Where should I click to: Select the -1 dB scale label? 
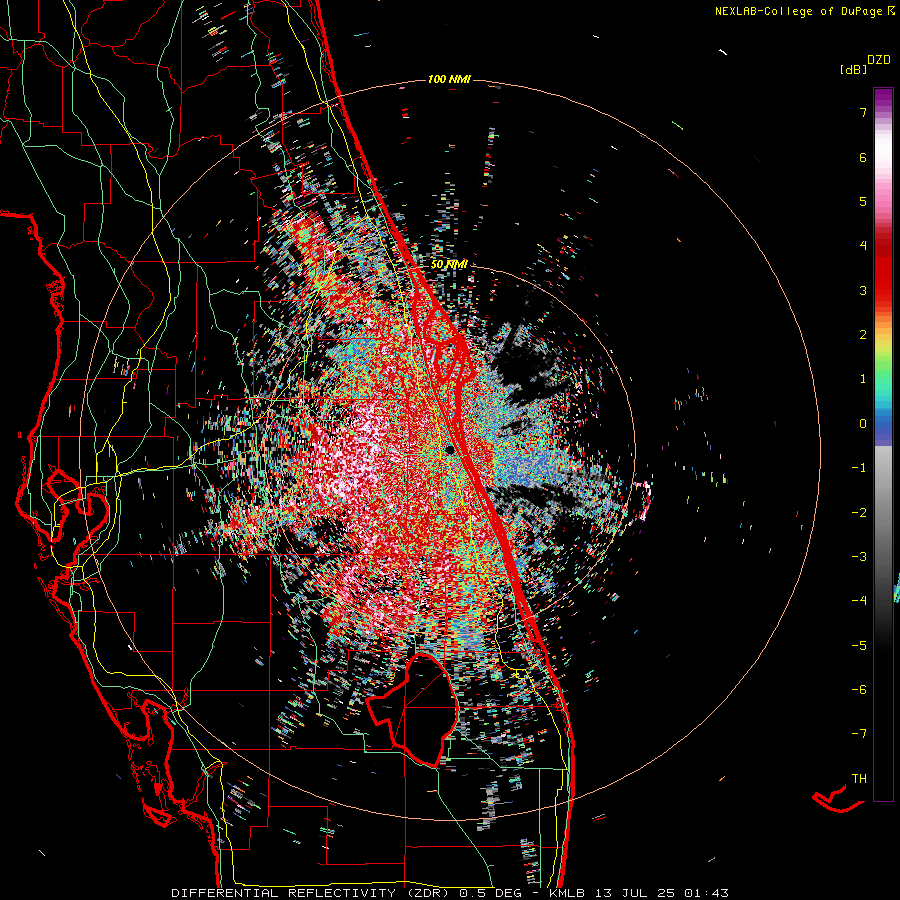[x=859, y=468]
